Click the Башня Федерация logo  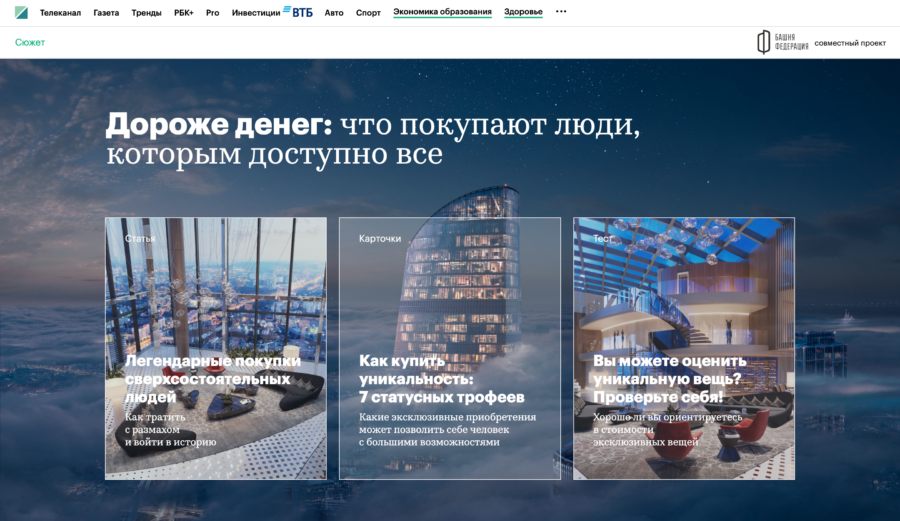[x=782, y=42]
